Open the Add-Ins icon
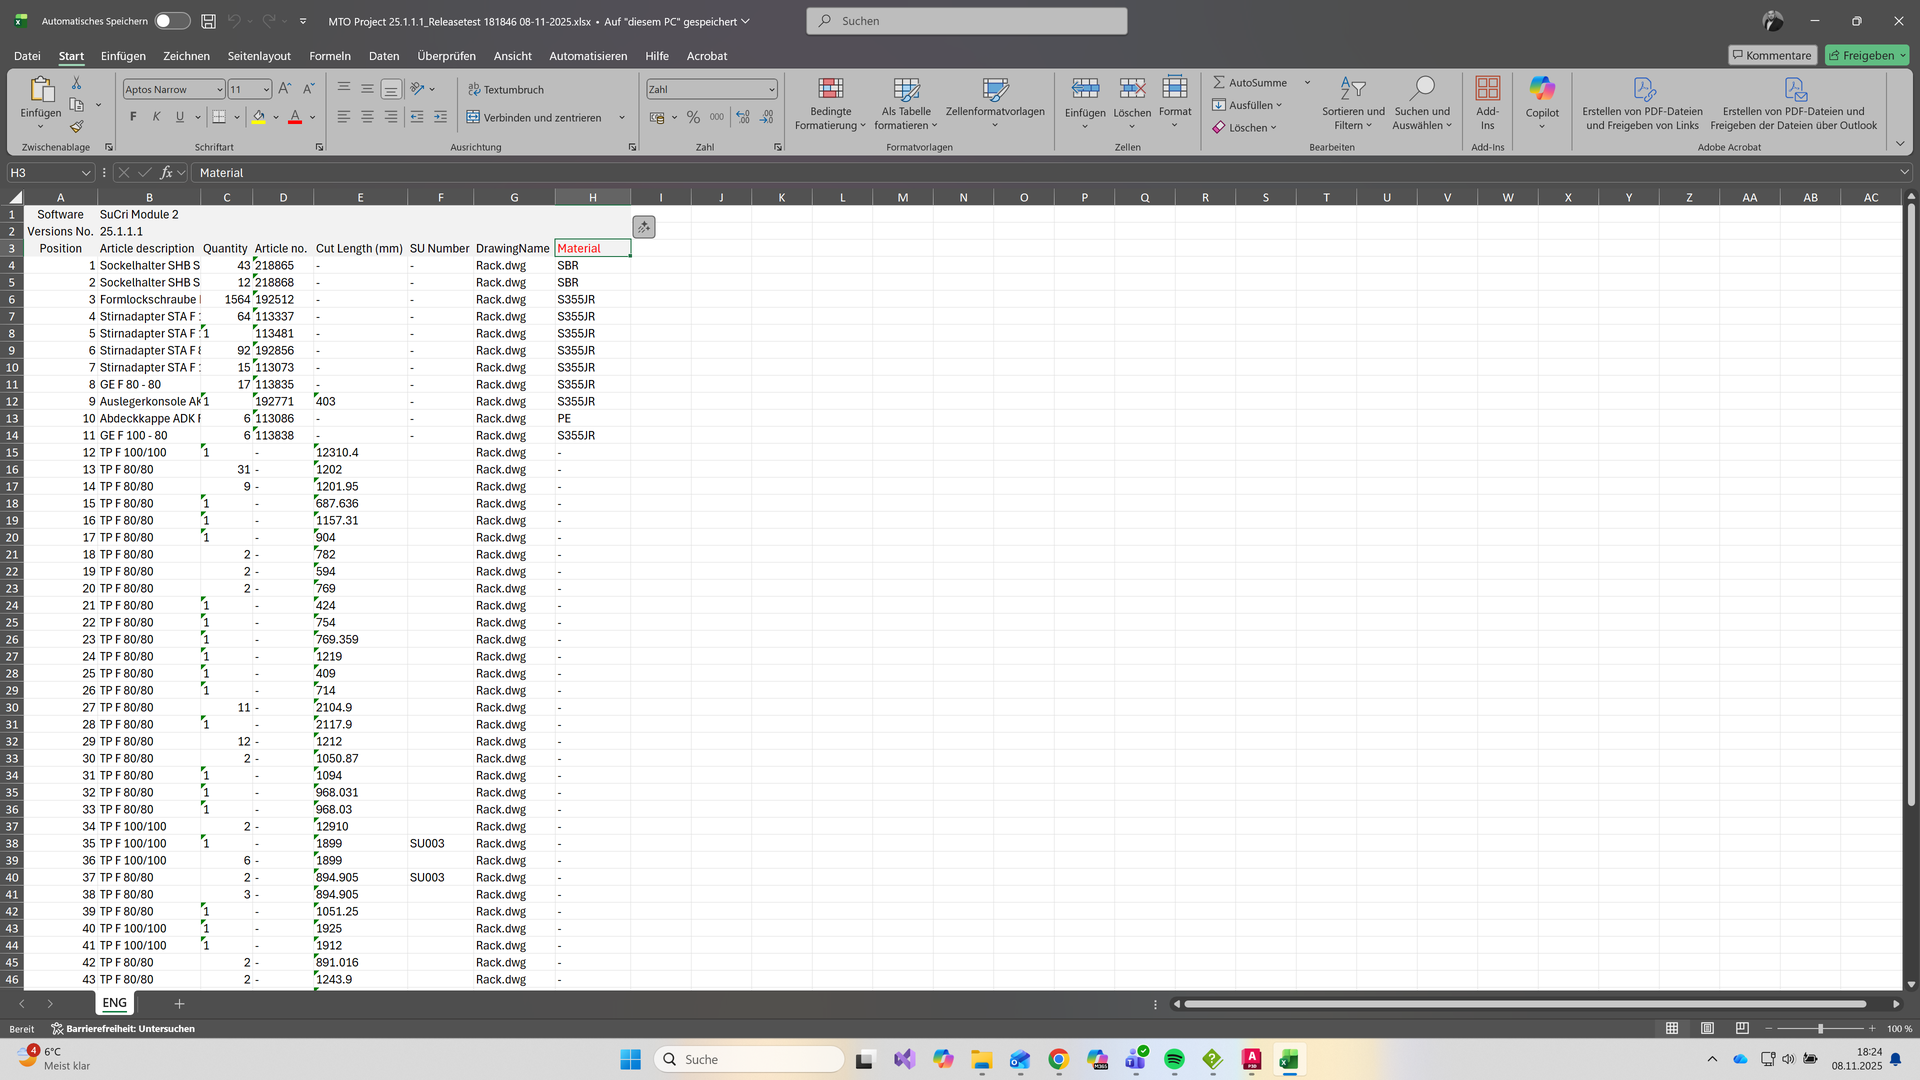The image size is (1920, 1080). pos(1487,103)
